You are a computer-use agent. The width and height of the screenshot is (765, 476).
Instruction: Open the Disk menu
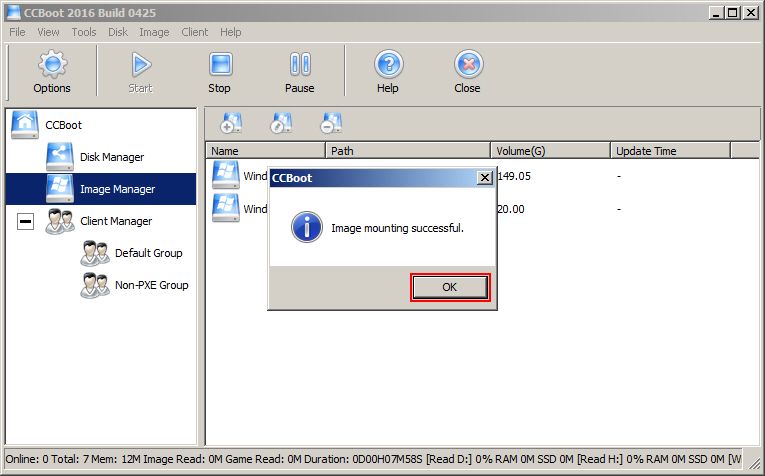coord(118,32)
